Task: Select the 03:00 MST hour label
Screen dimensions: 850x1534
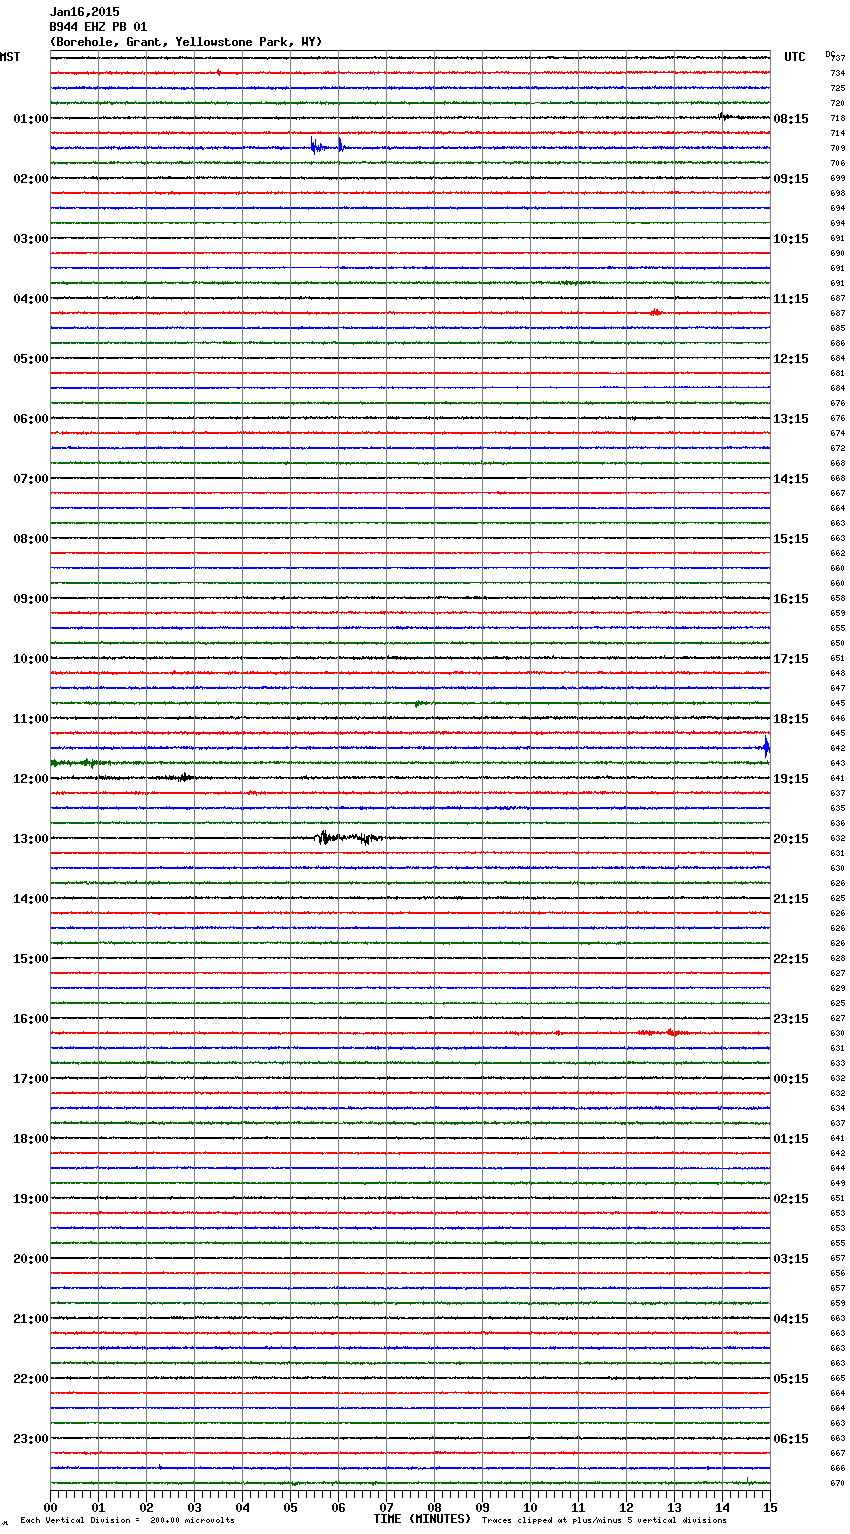Action: (31, 239)
